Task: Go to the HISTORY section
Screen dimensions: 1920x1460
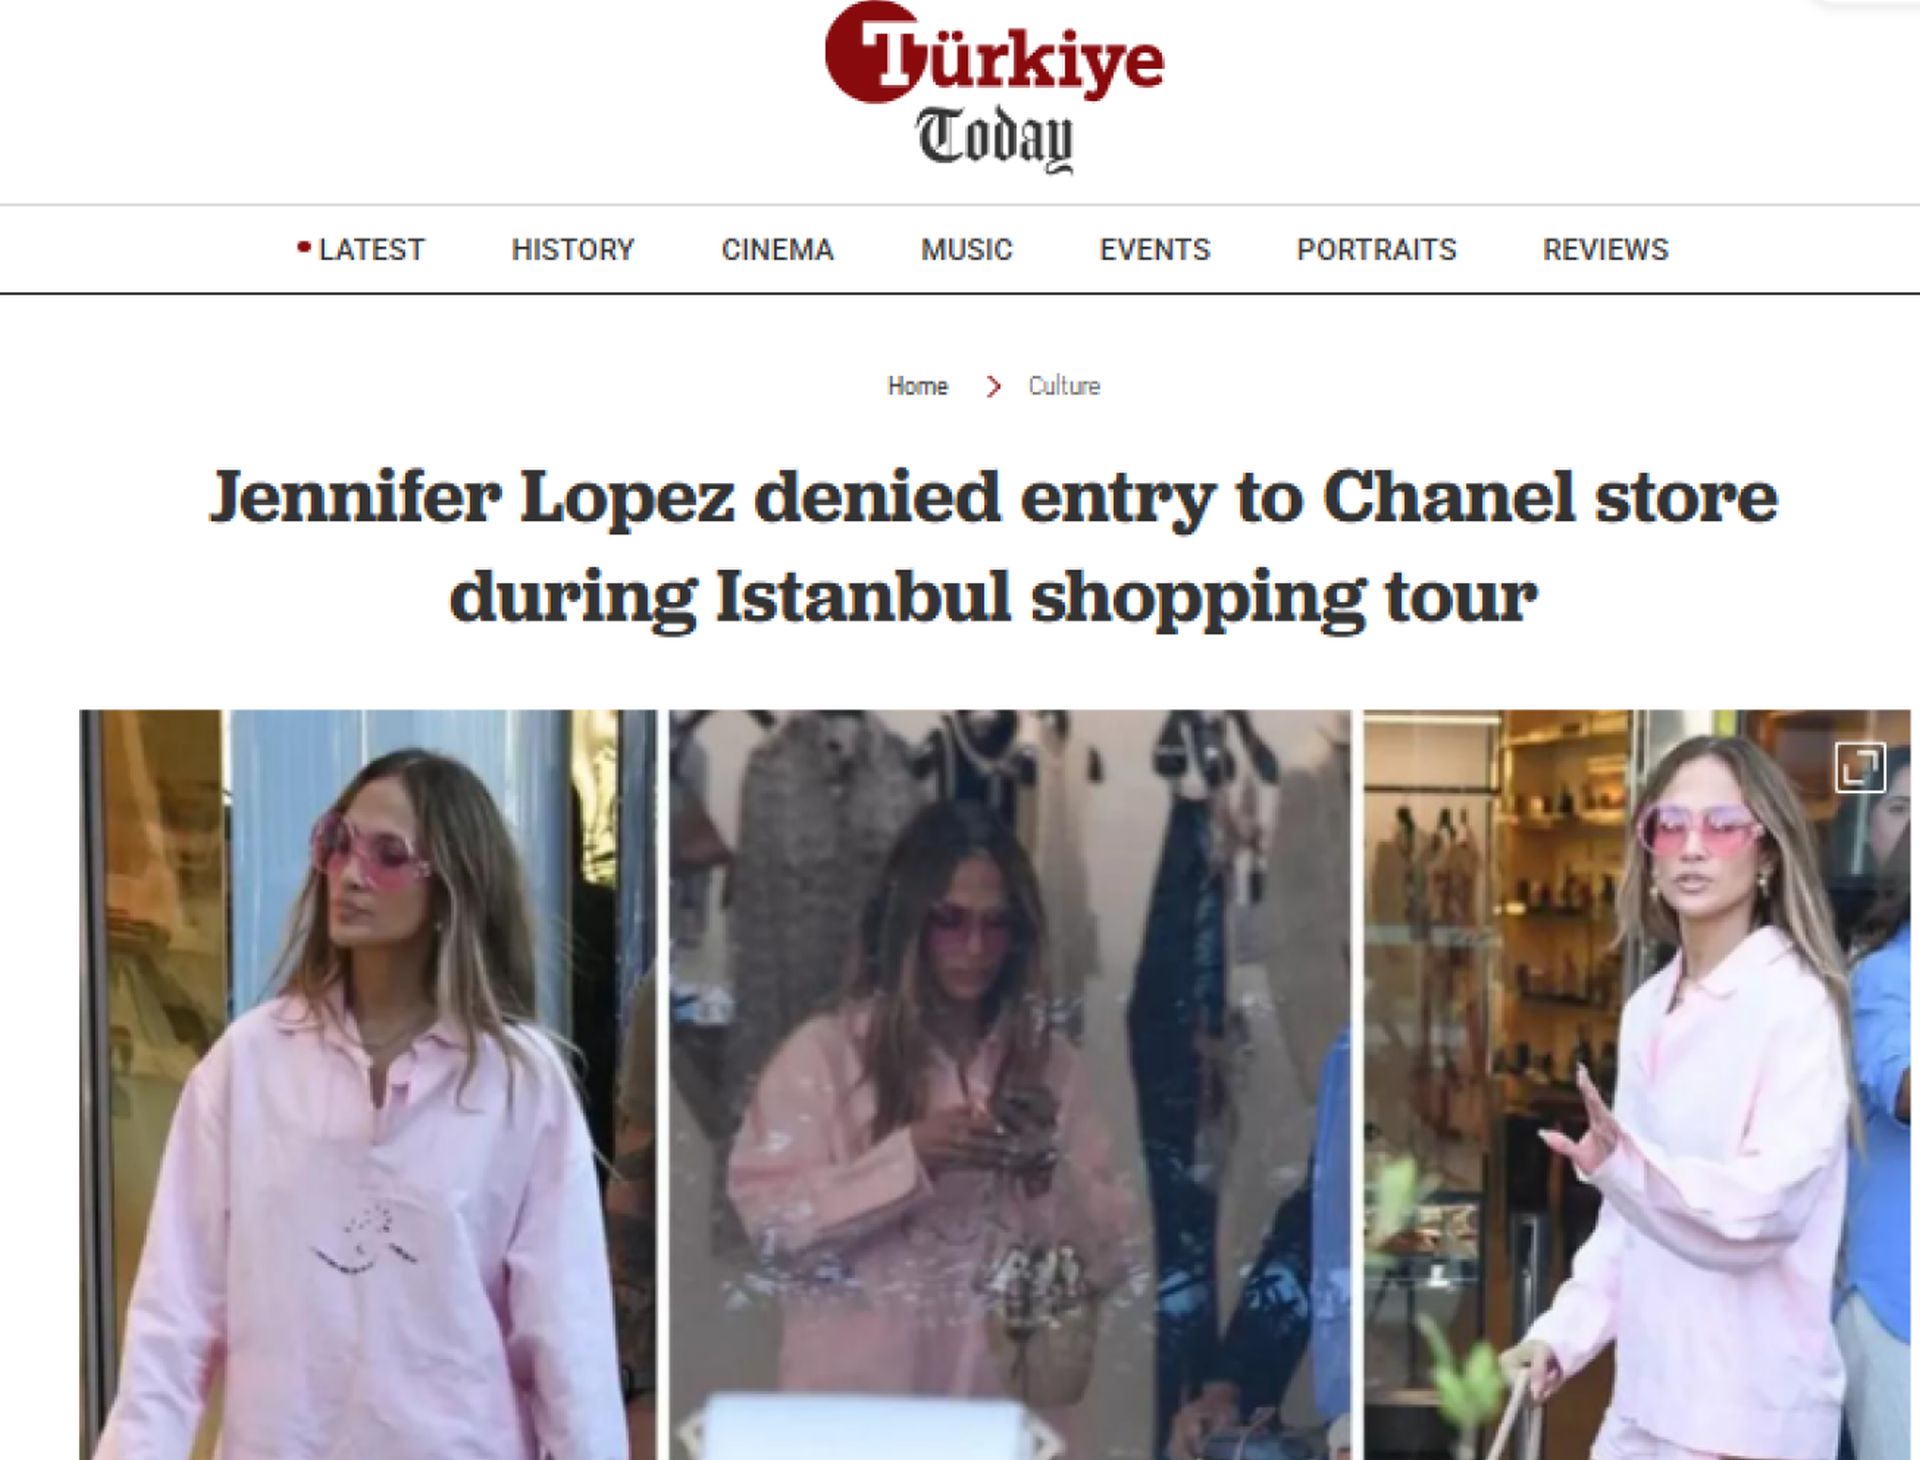Action: (x=573, y=249)
